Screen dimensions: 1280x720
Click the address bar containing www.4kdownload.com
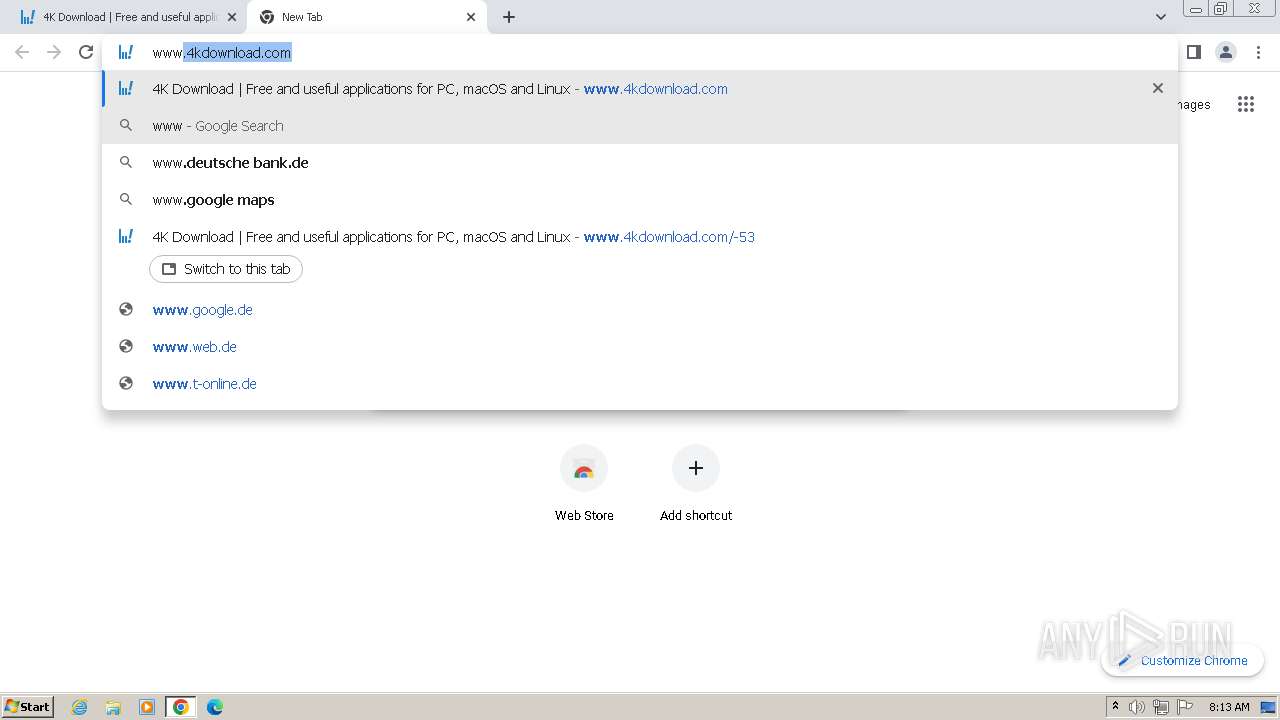[x=640, y=52]
